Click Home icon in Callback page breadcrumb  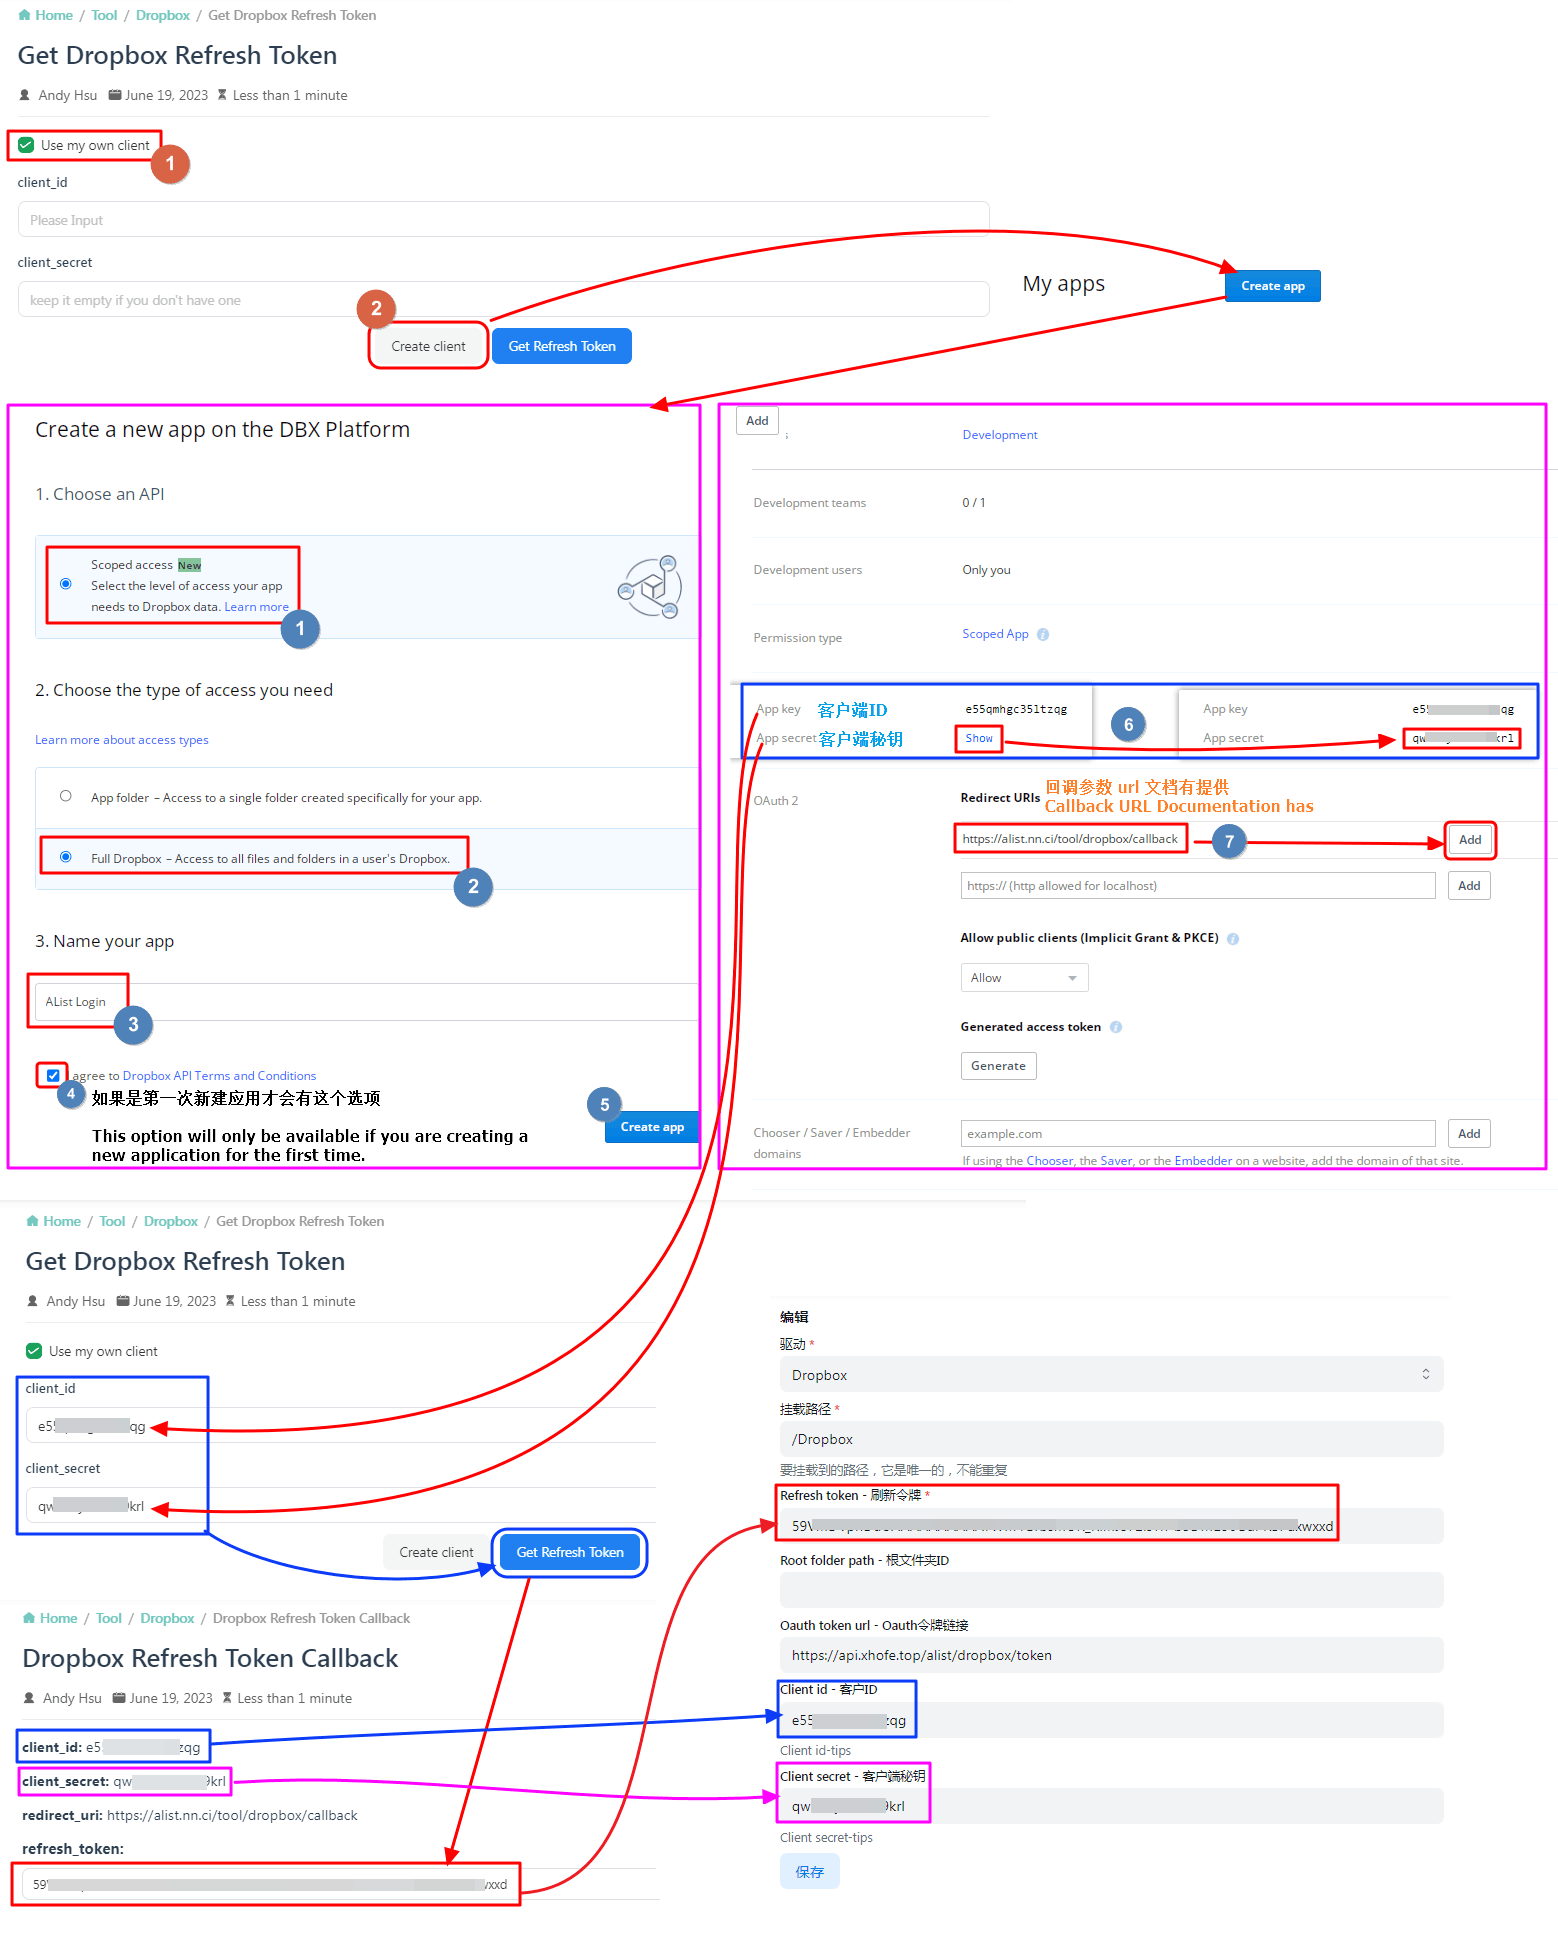click(x=29, y=1618)
